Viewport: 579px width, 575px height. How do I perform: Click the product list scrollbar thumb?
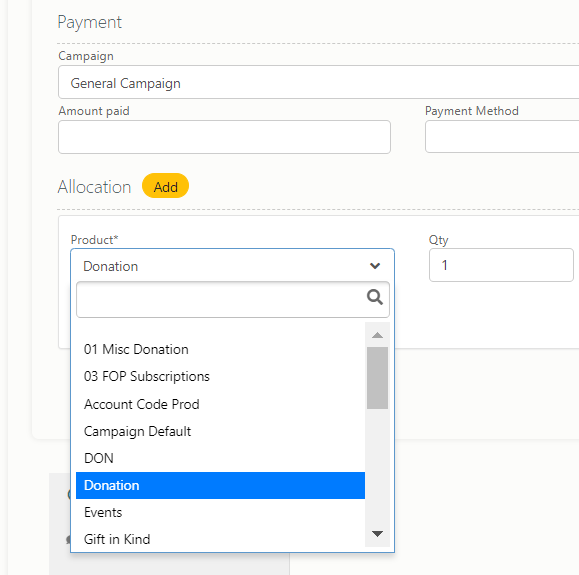pos(377,378)
